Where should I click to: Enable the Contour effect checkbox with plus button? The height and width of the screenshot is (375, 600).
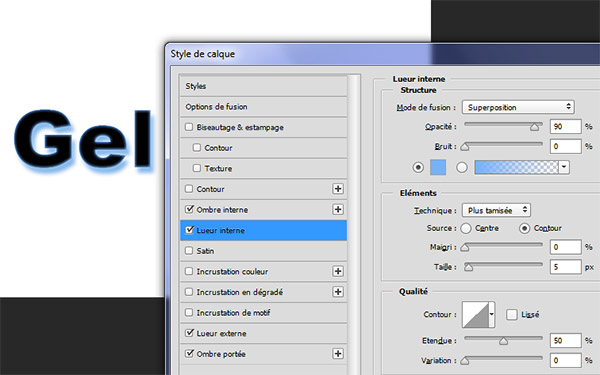189,189
